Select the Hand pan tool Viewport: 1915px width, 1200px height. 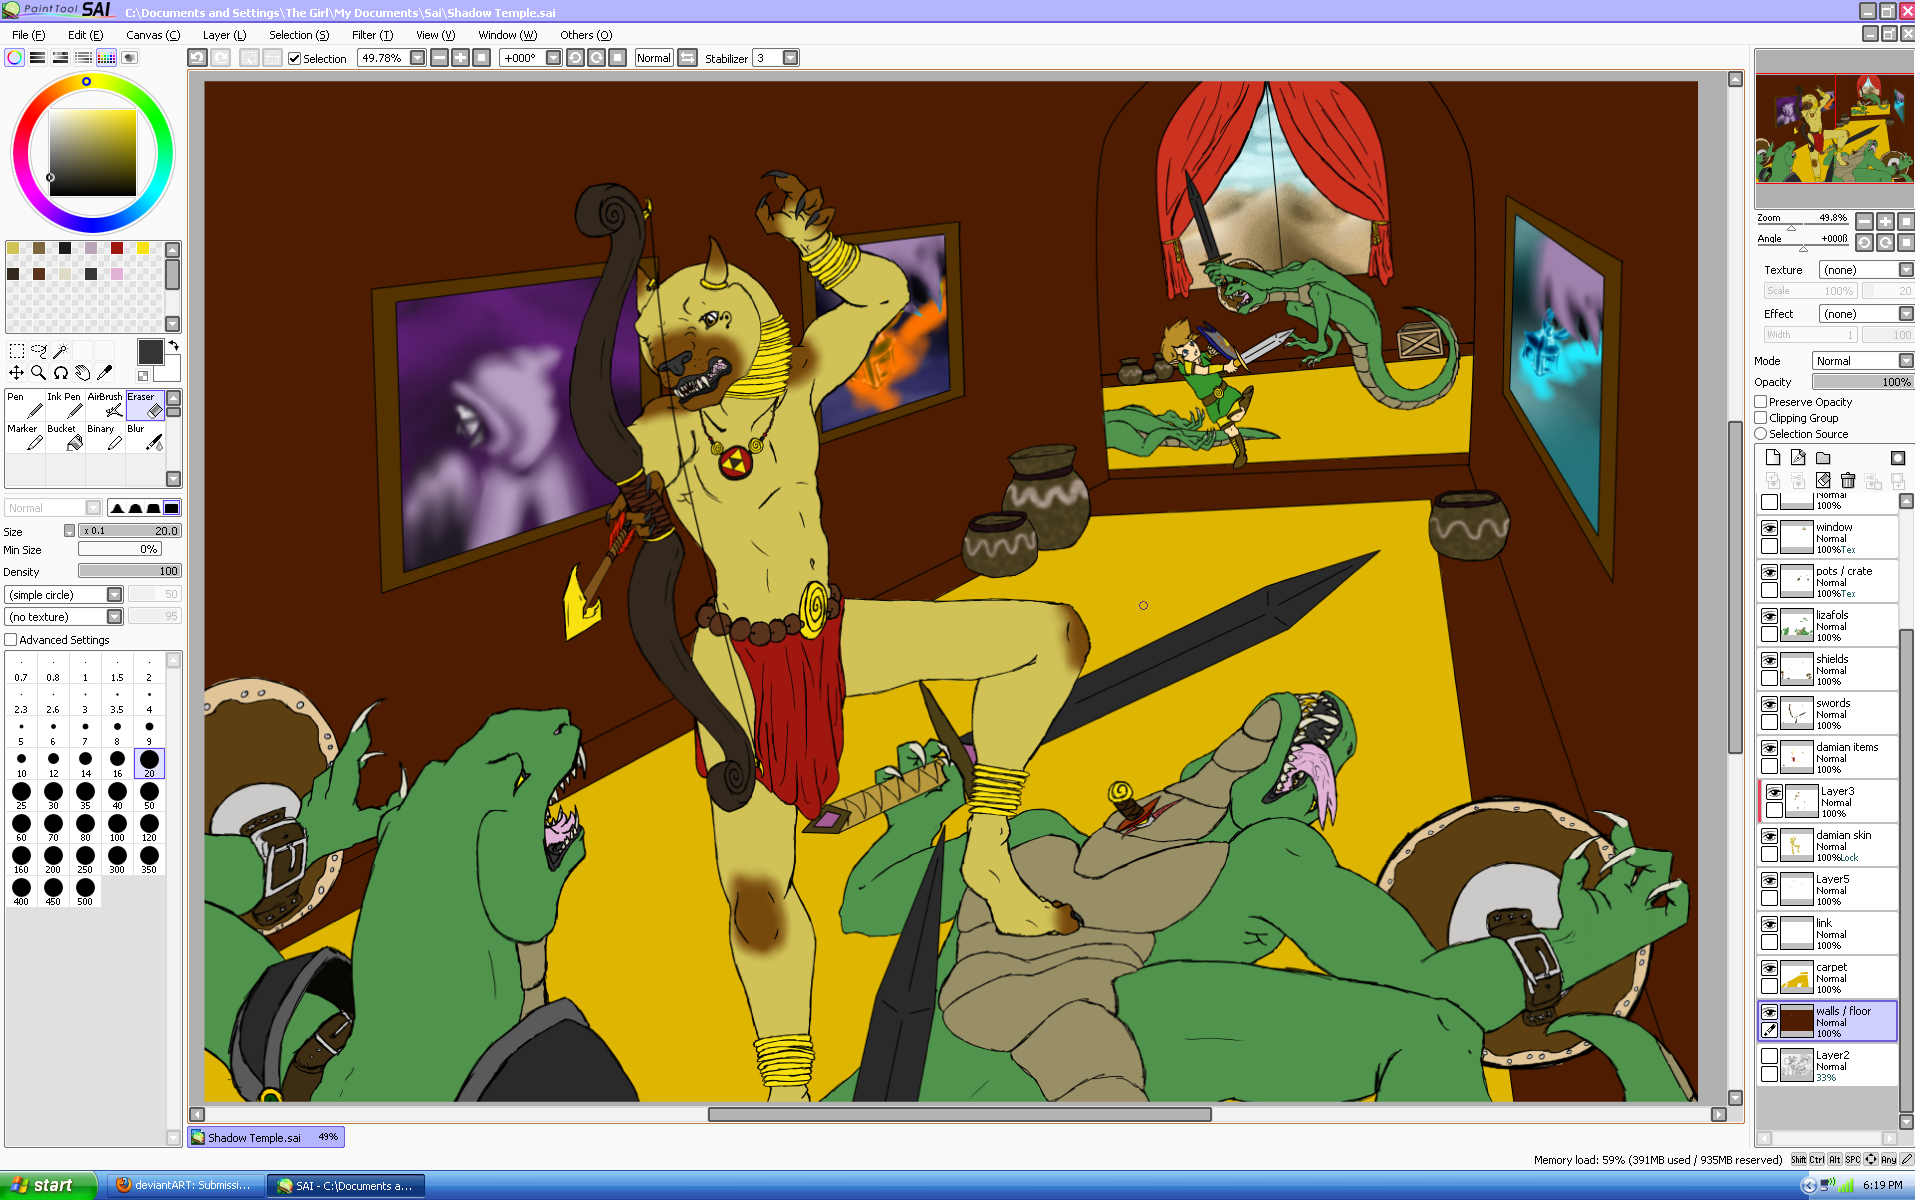pyautogui.click(x=83, y=373)
